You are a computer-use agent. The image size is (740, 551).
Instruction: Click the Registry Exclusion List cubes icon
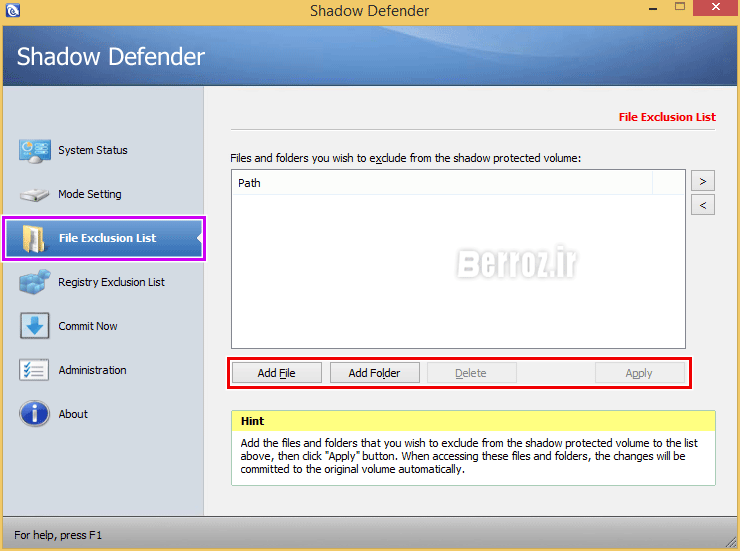tap(34, 282)
